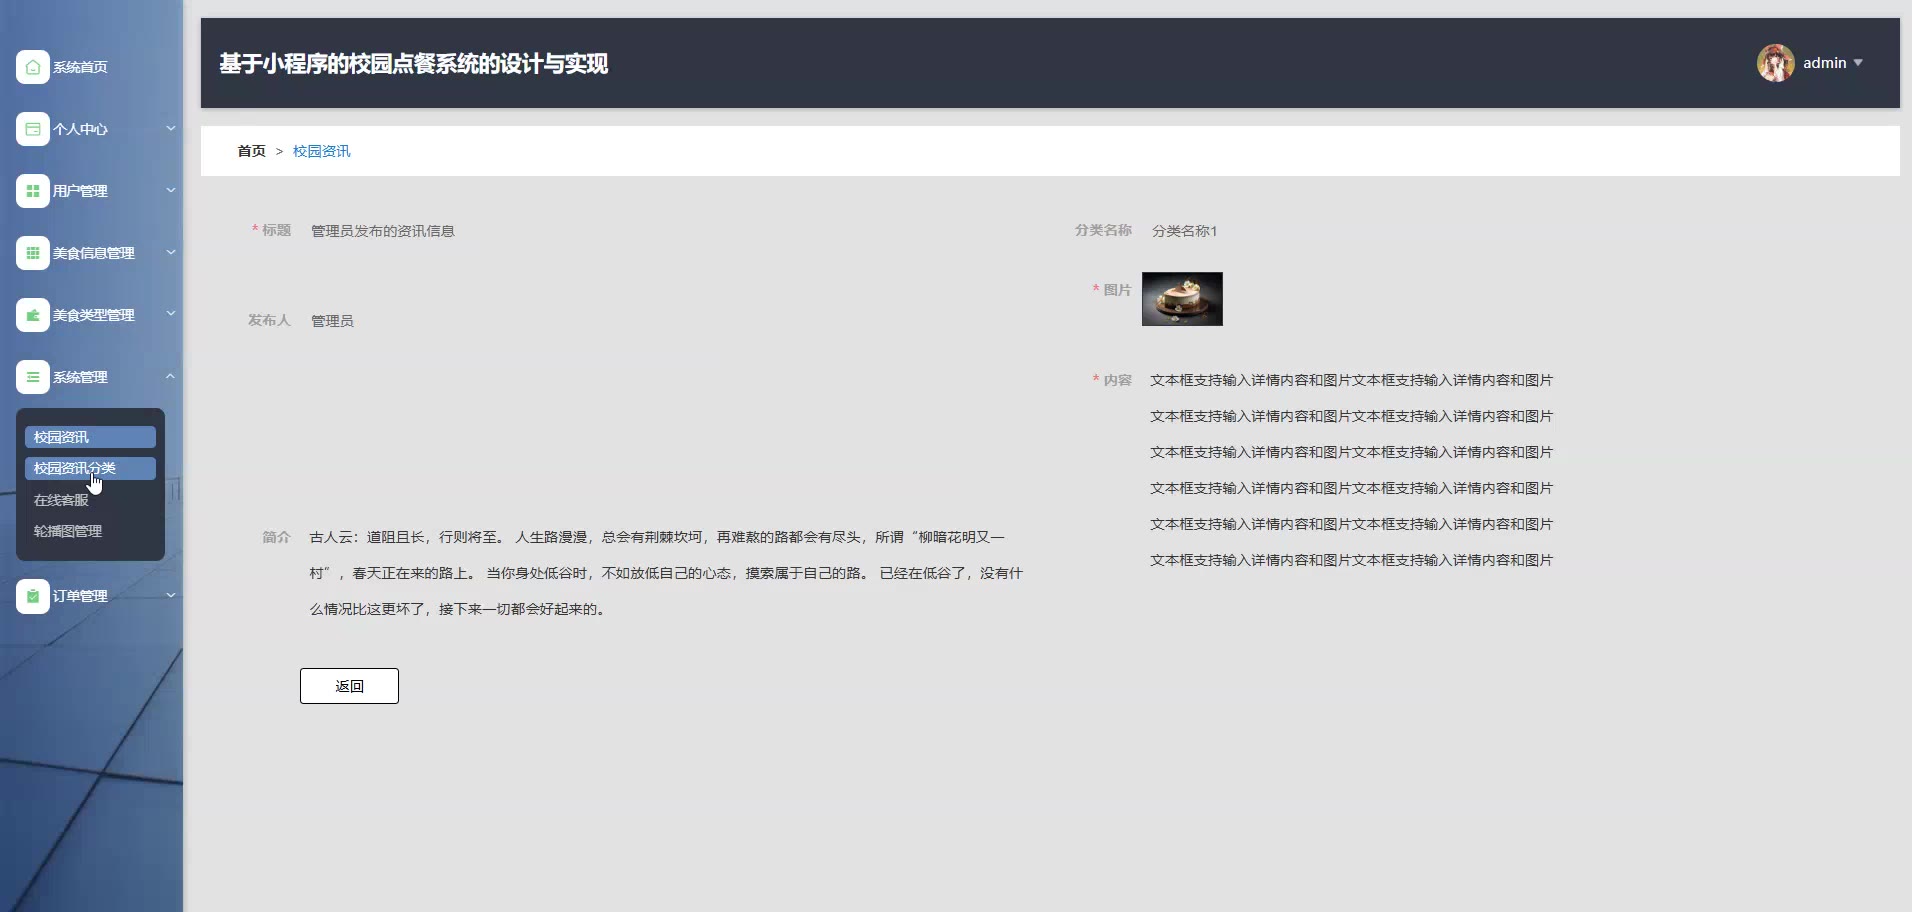Screen dimensions: 1912x912
Task: Expand the 个人中心 chevron
Action: coord(171,128)
